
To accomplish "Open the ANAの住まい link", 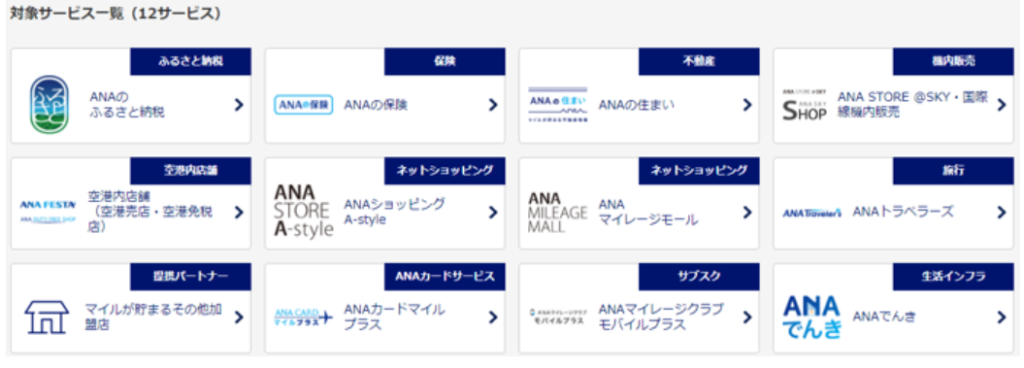I will 637,104.
